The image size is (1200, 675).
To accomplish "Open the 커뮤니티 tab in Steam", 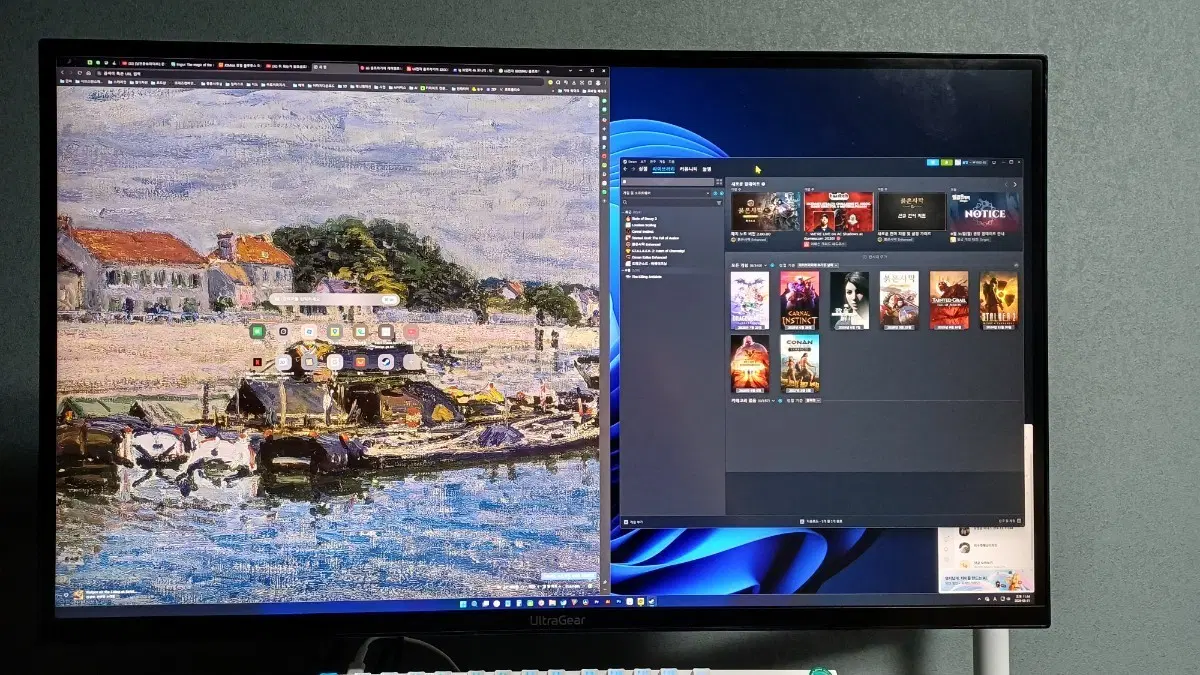I will [x=688, y=169].
